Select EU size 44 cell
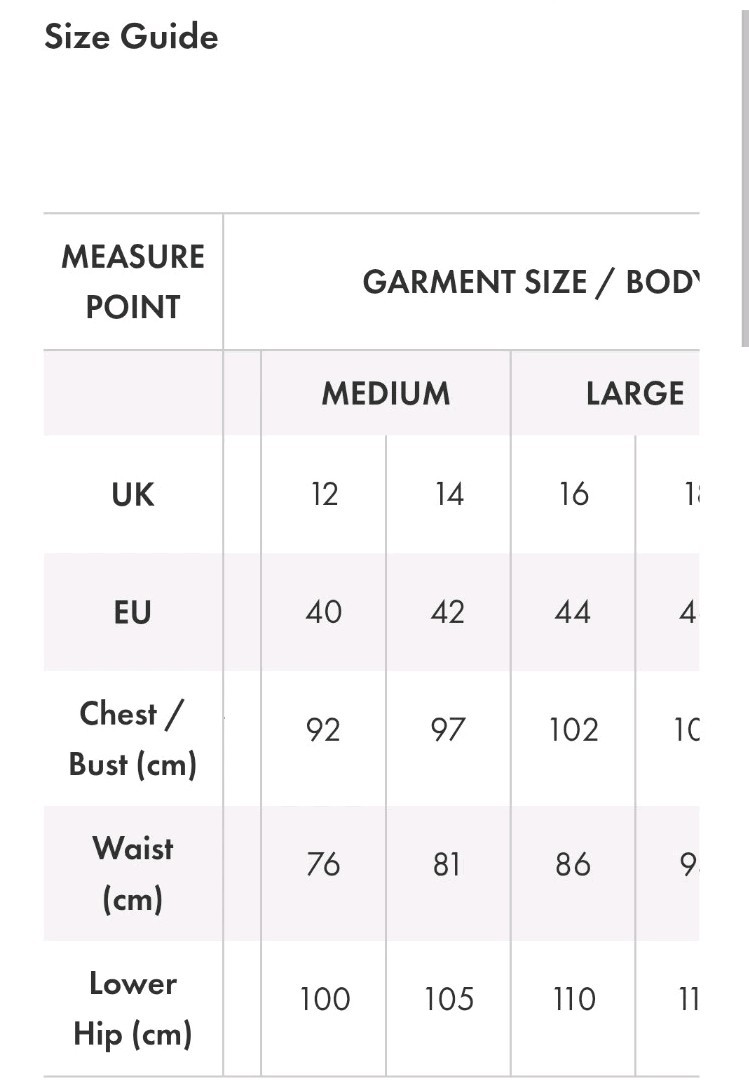 (573, 612)
